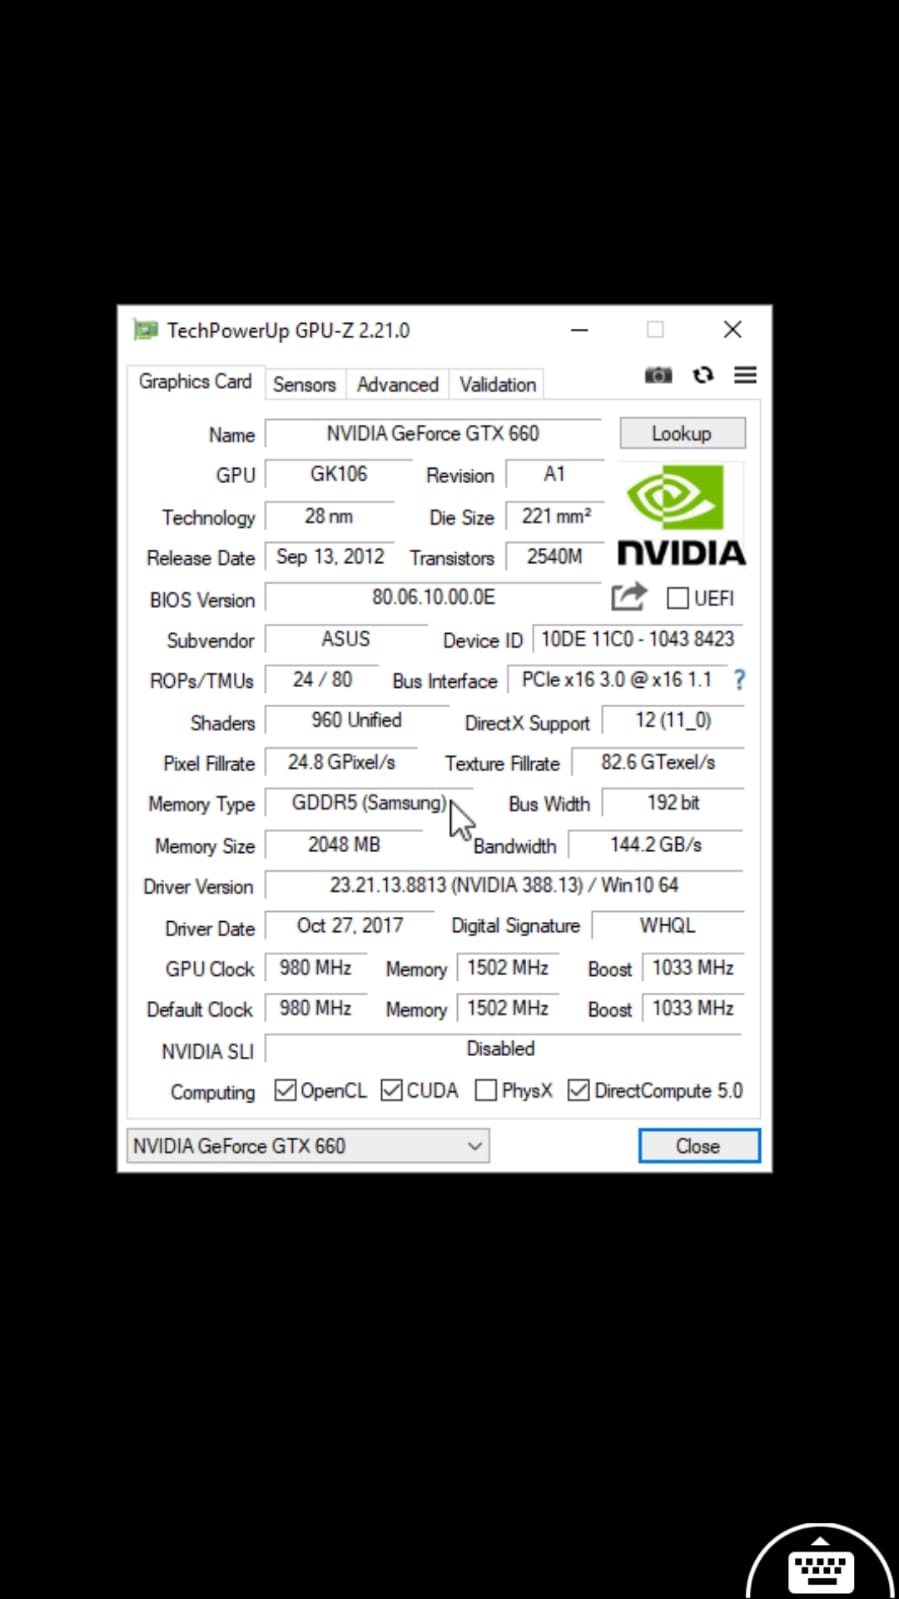Click the Die Size field 221 mm²

pyautogui.click(x=555, y=516)
